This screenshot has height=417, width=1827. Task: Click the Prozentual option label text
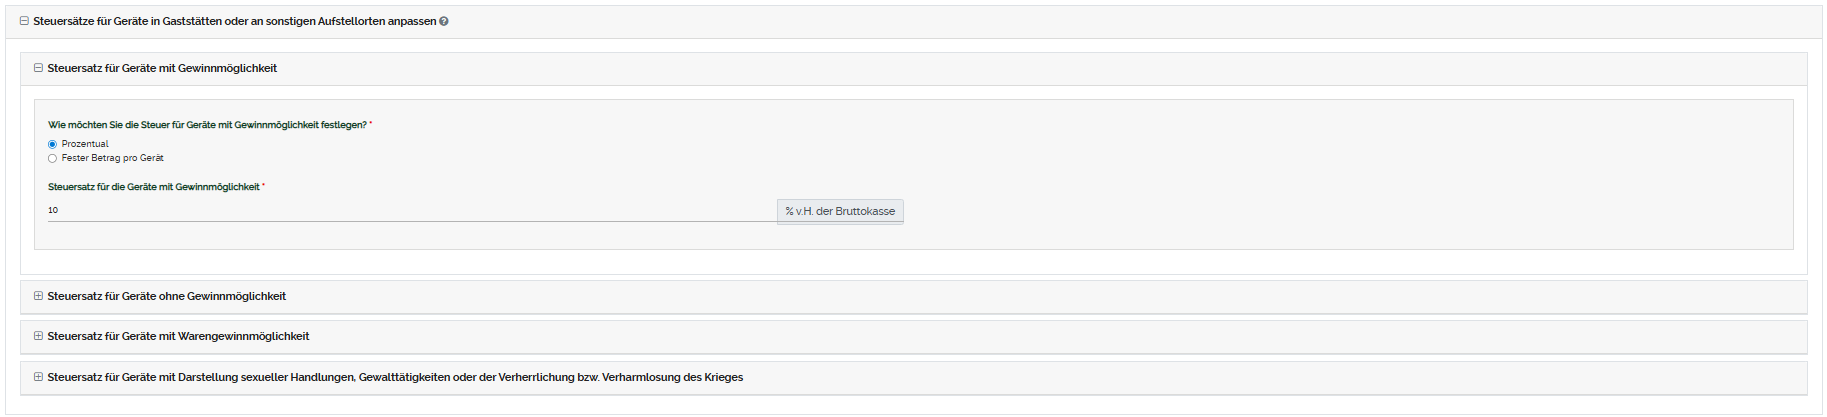(x=85, y=144)
